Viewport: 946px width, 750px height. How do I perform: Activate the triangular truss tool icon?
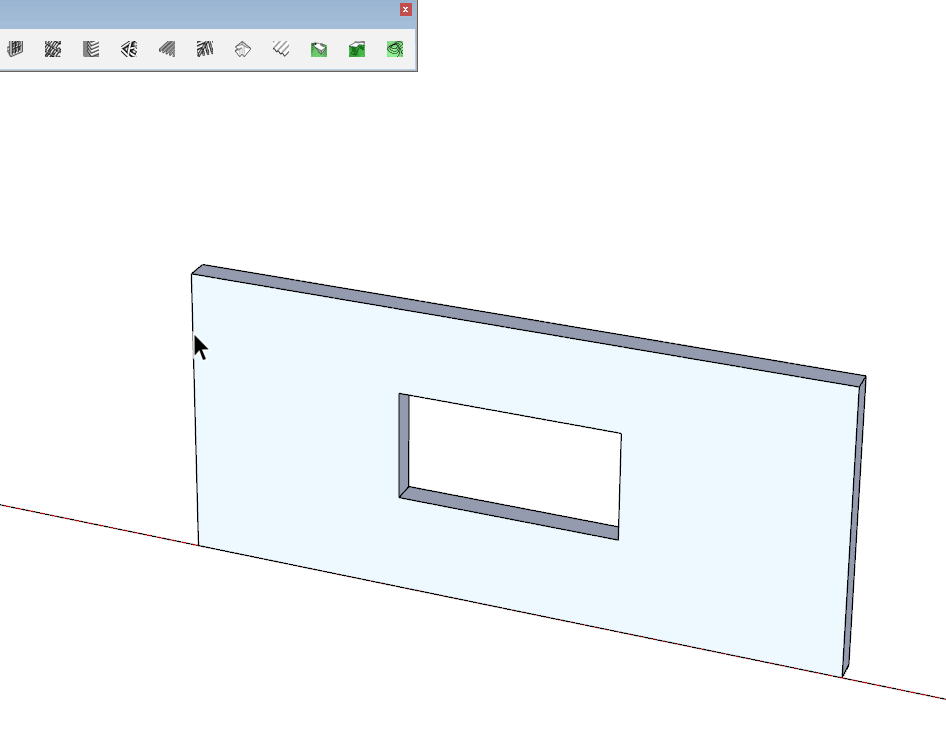pos(129,49)
